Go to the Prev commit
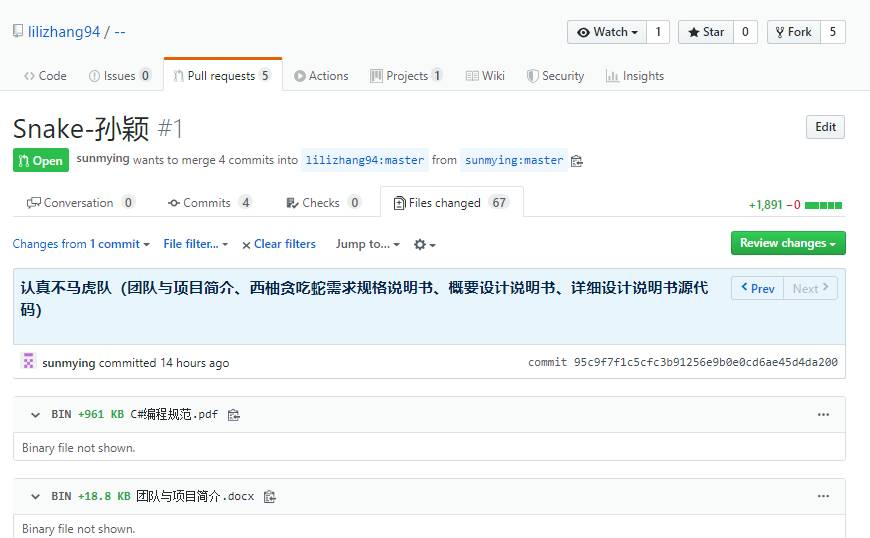Viewport: 870px width, 538px height. tap(757, 288)
